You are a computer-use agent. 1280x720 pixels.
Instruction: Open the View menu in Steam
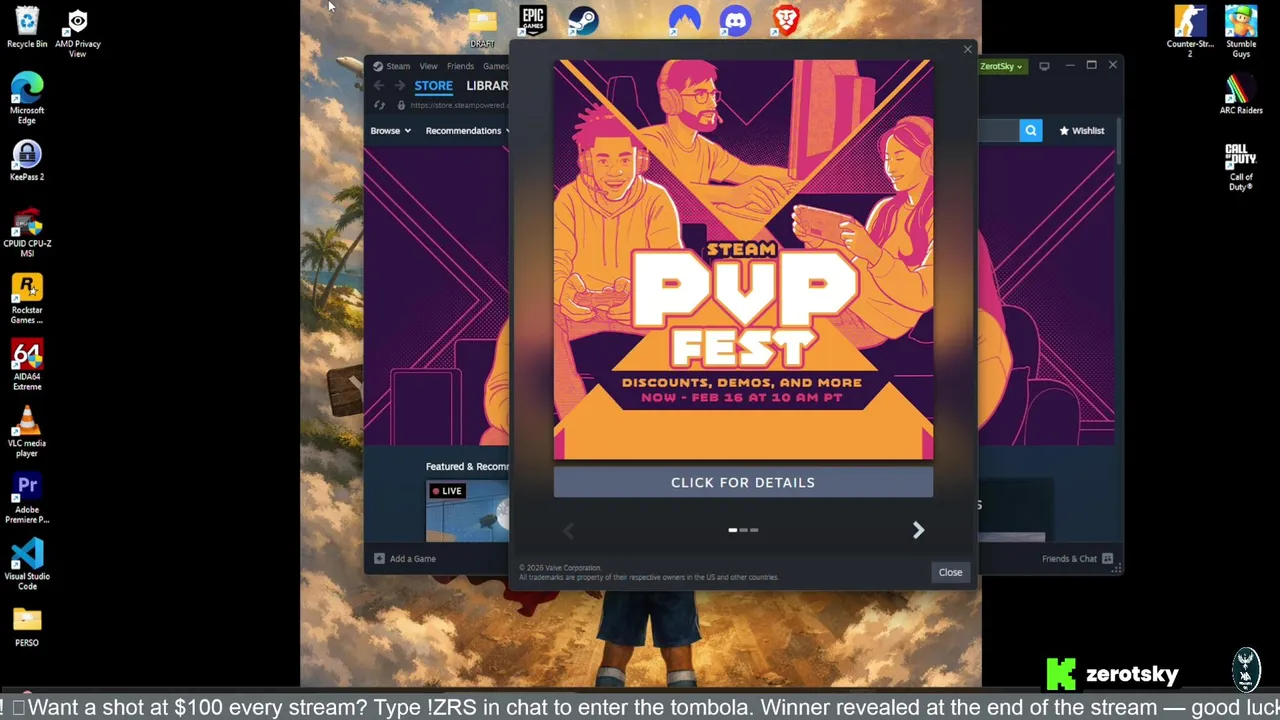(428, 66)
